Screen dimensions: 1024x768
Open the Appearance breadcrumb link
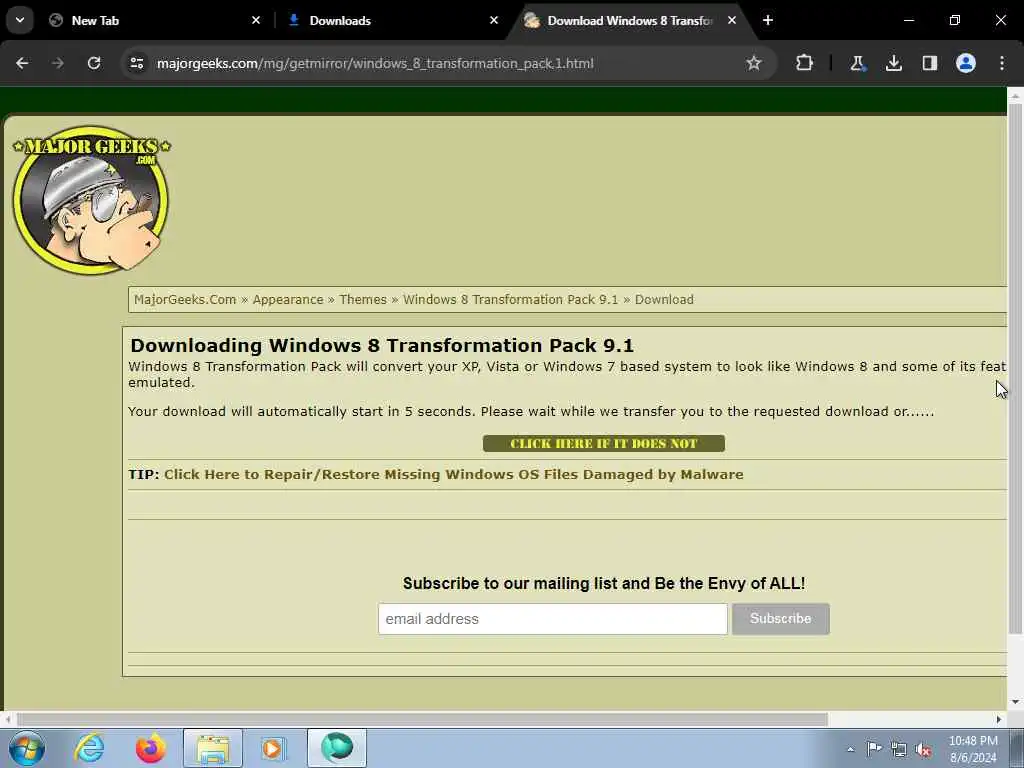tap(288, 300)
